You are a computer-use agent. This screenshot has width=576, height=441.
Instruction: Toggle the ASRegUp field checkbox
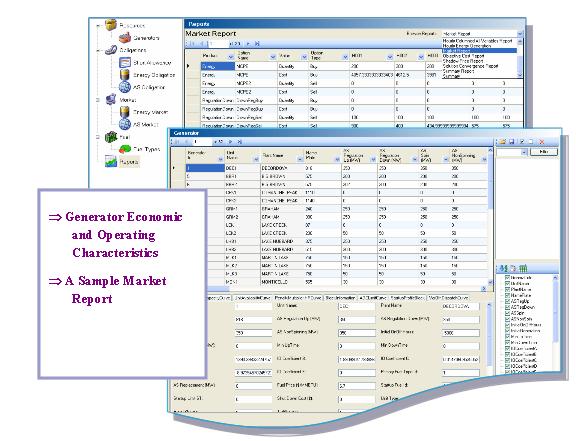tap(507, 301)
